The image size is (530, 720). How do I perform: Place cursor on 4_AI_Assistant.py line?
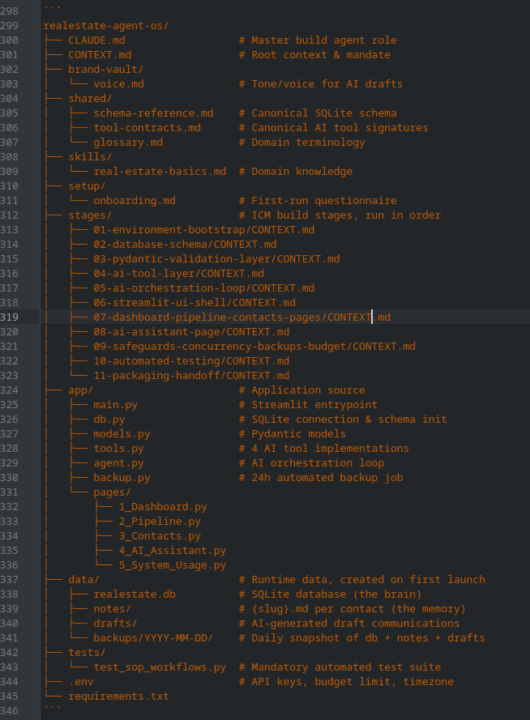172,551
